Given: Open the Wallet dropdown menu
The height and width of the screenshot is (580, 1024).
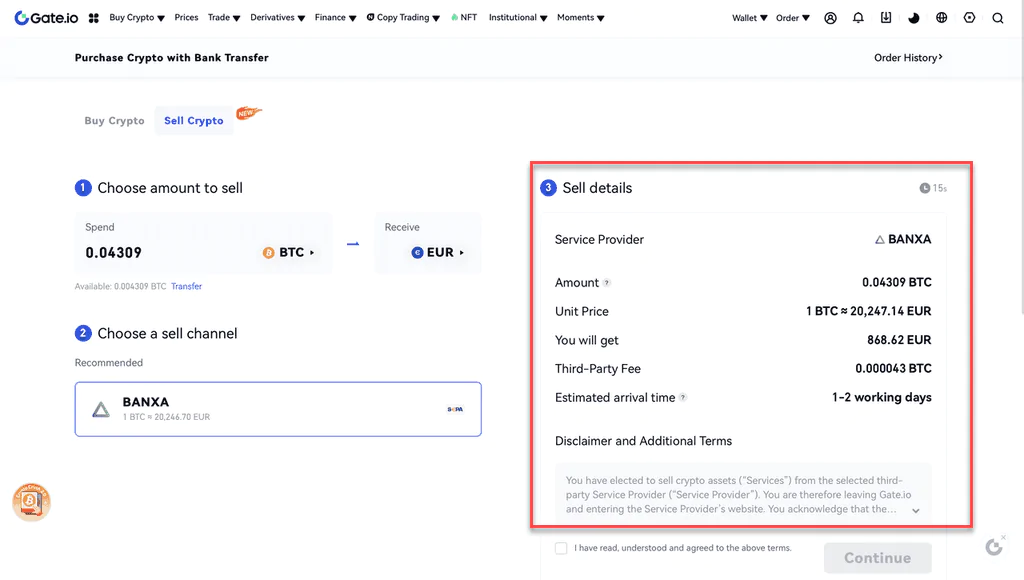Looking at the screenshot, I should point(749,18).
